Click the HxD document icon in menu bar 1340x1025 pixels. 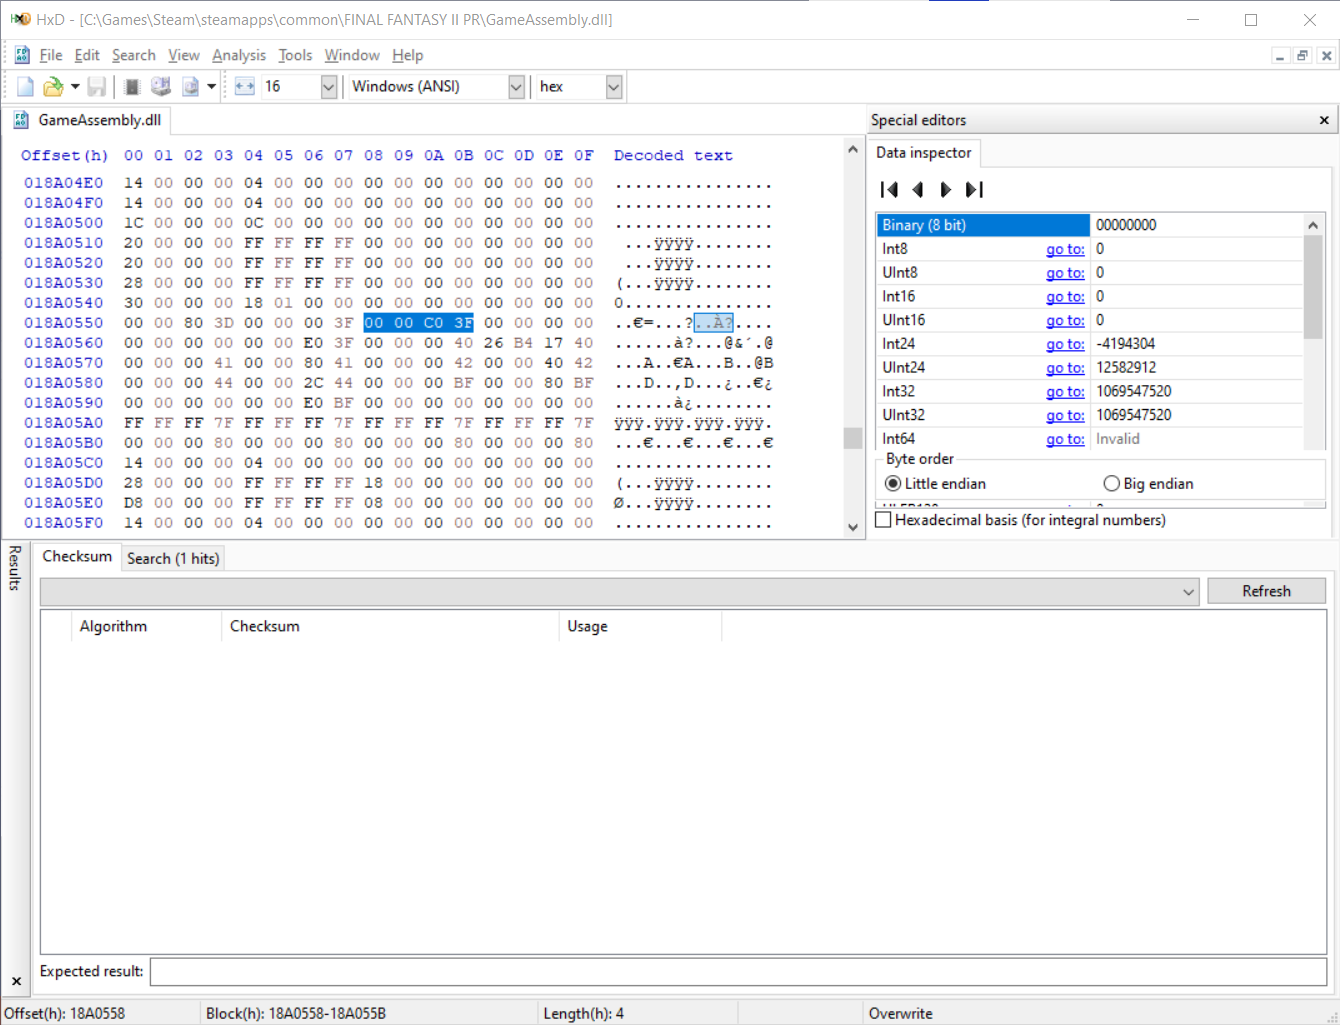point(22,55)
